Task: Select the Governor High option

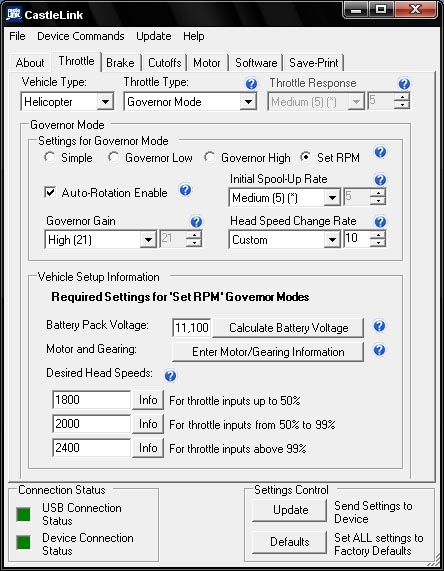Action: pyautogui.click(x=209, y=157)
